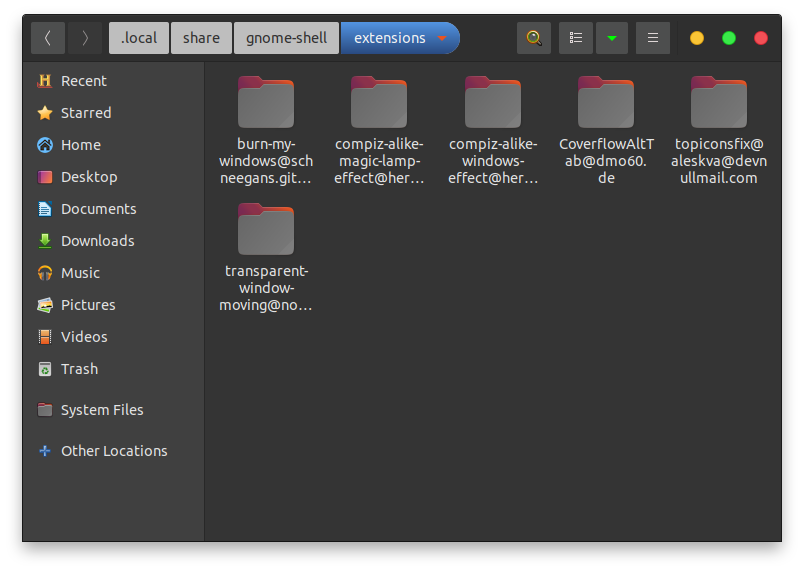Go to Home in the sidebar
Screen dimensions: 804x572
coord(113,145)
